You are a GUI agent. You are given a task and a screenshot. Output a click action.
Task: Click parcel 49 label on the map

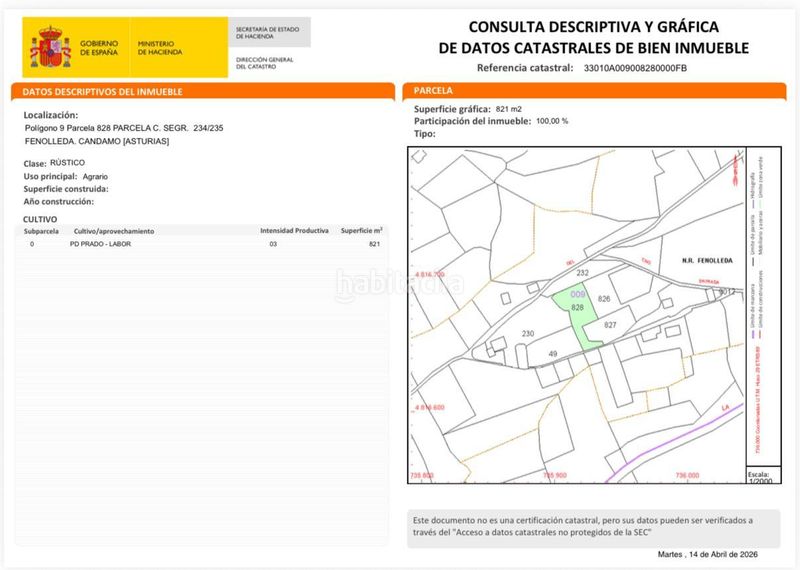(x=553, y=354)
